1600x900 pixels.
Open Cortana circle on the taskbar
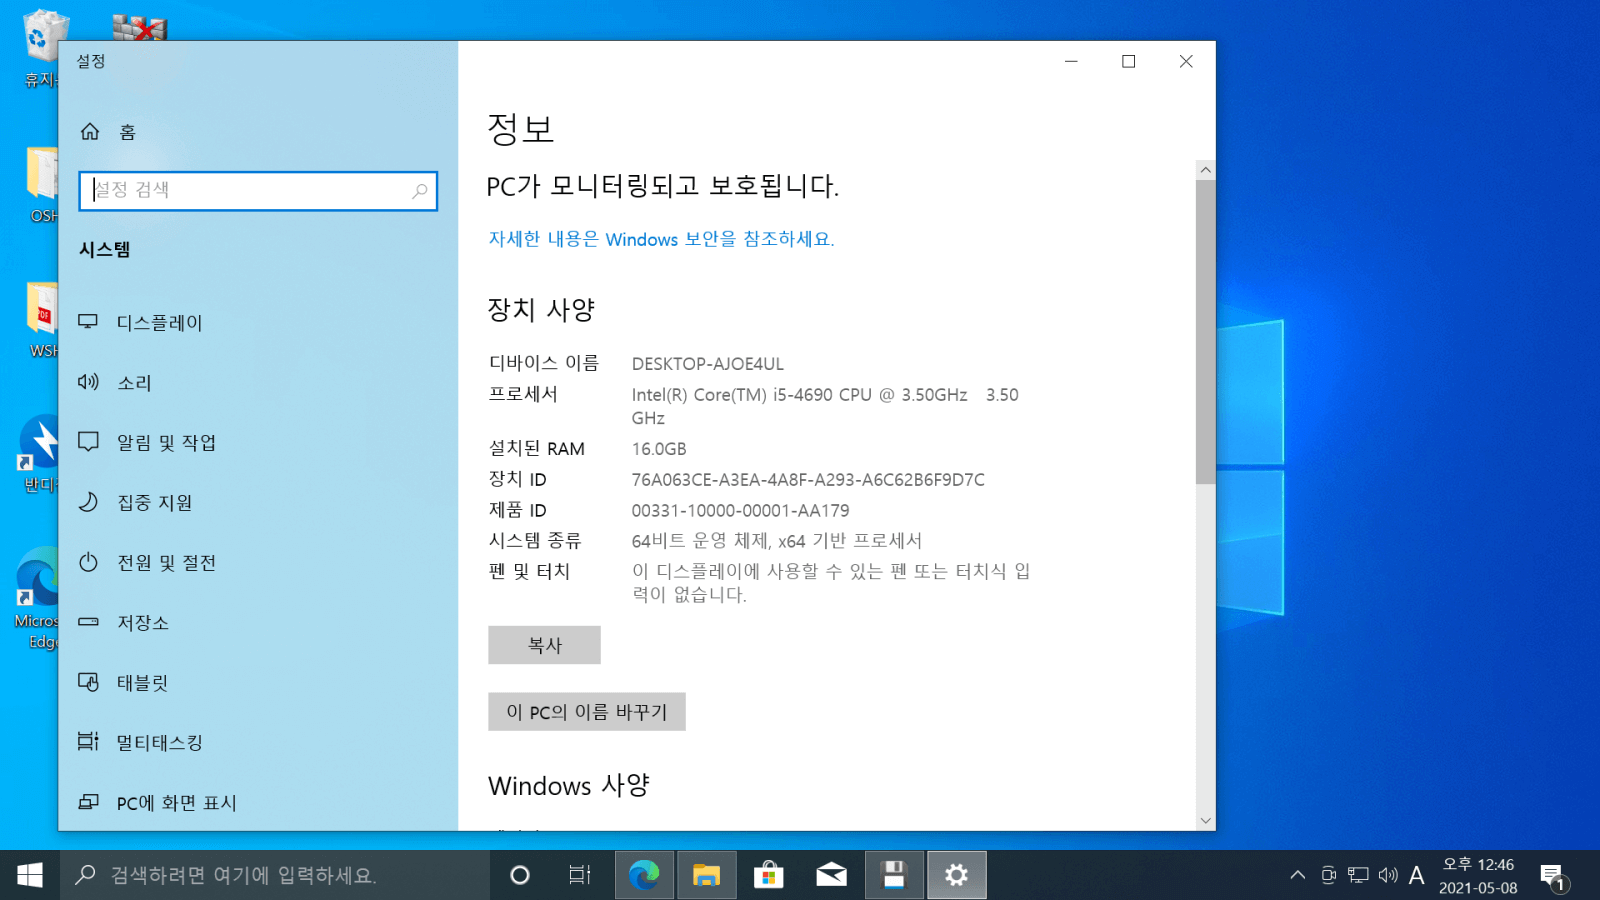pyautogui.click(x=519, y=875)
